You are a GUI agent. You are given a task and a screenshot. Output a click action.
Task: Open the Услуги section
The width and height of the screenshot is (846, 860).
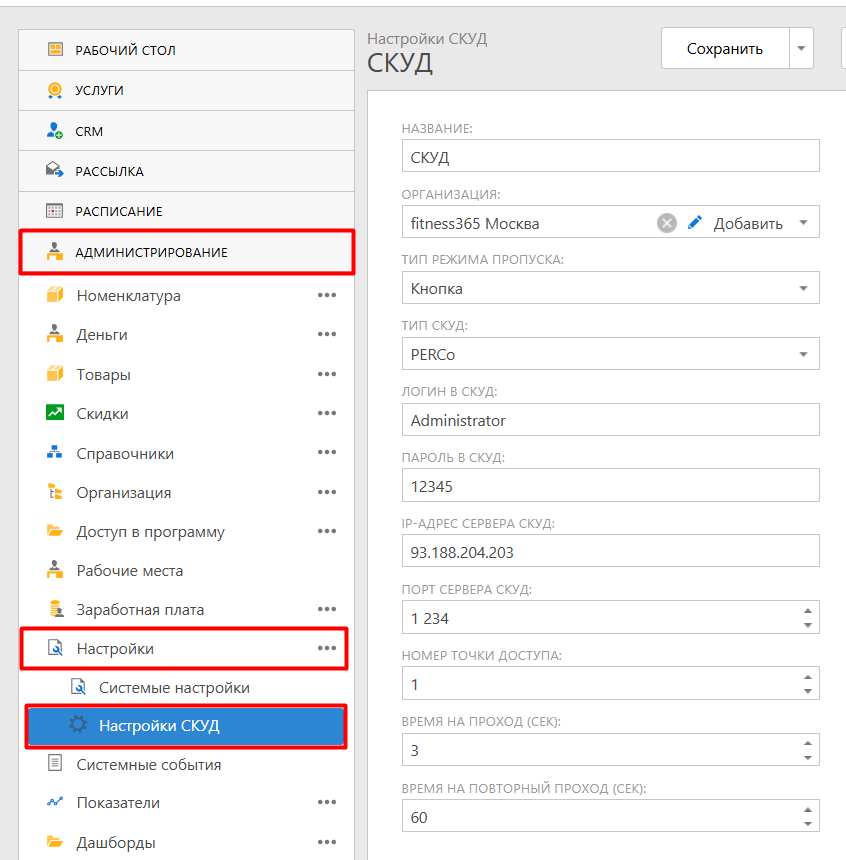click(x=187, y=90)
